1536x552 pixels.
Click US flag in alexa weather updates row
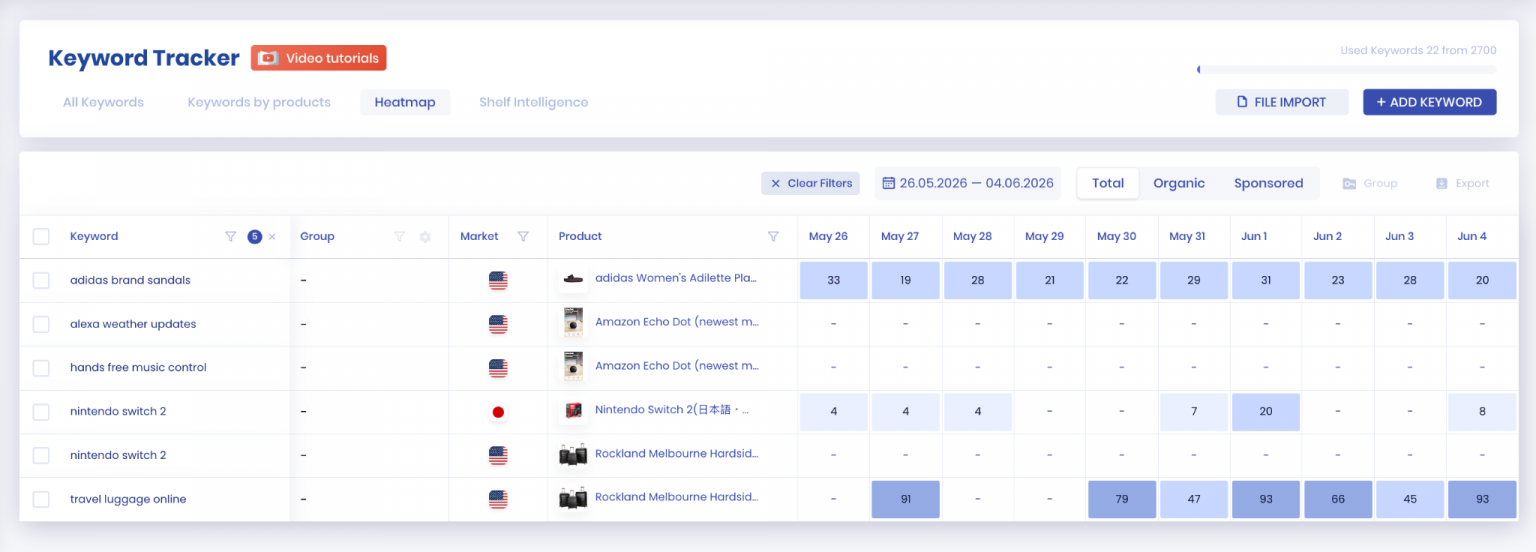coord(498,324)
